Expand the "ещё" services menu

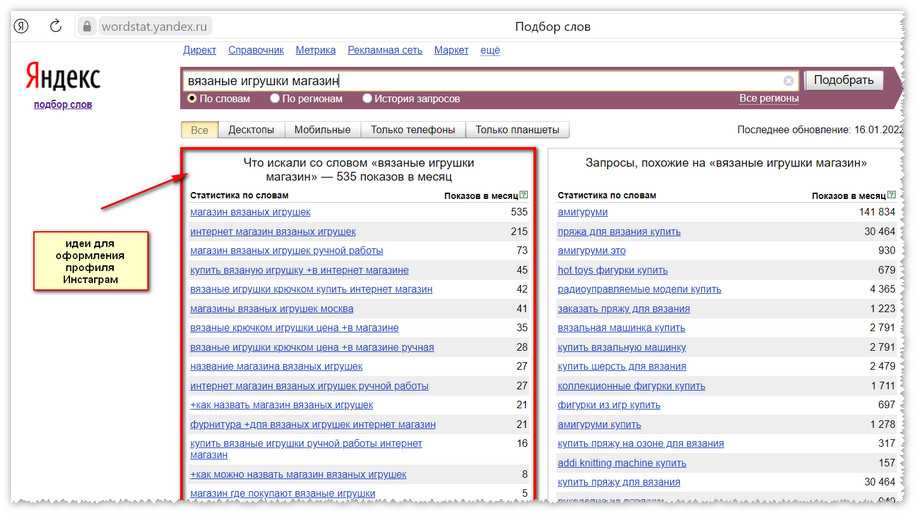pyautogui.click(x=490, y=50)
